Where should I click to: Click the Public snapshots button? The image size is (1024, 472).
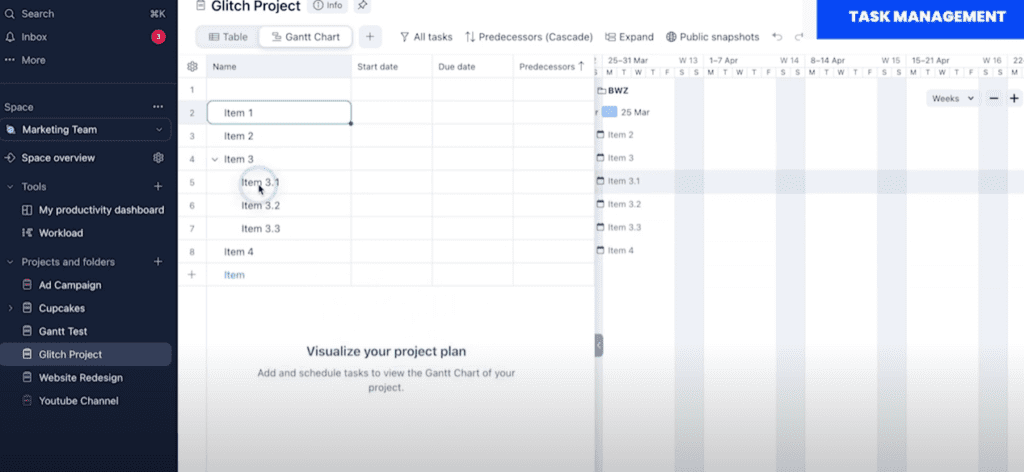pos(712,37)
